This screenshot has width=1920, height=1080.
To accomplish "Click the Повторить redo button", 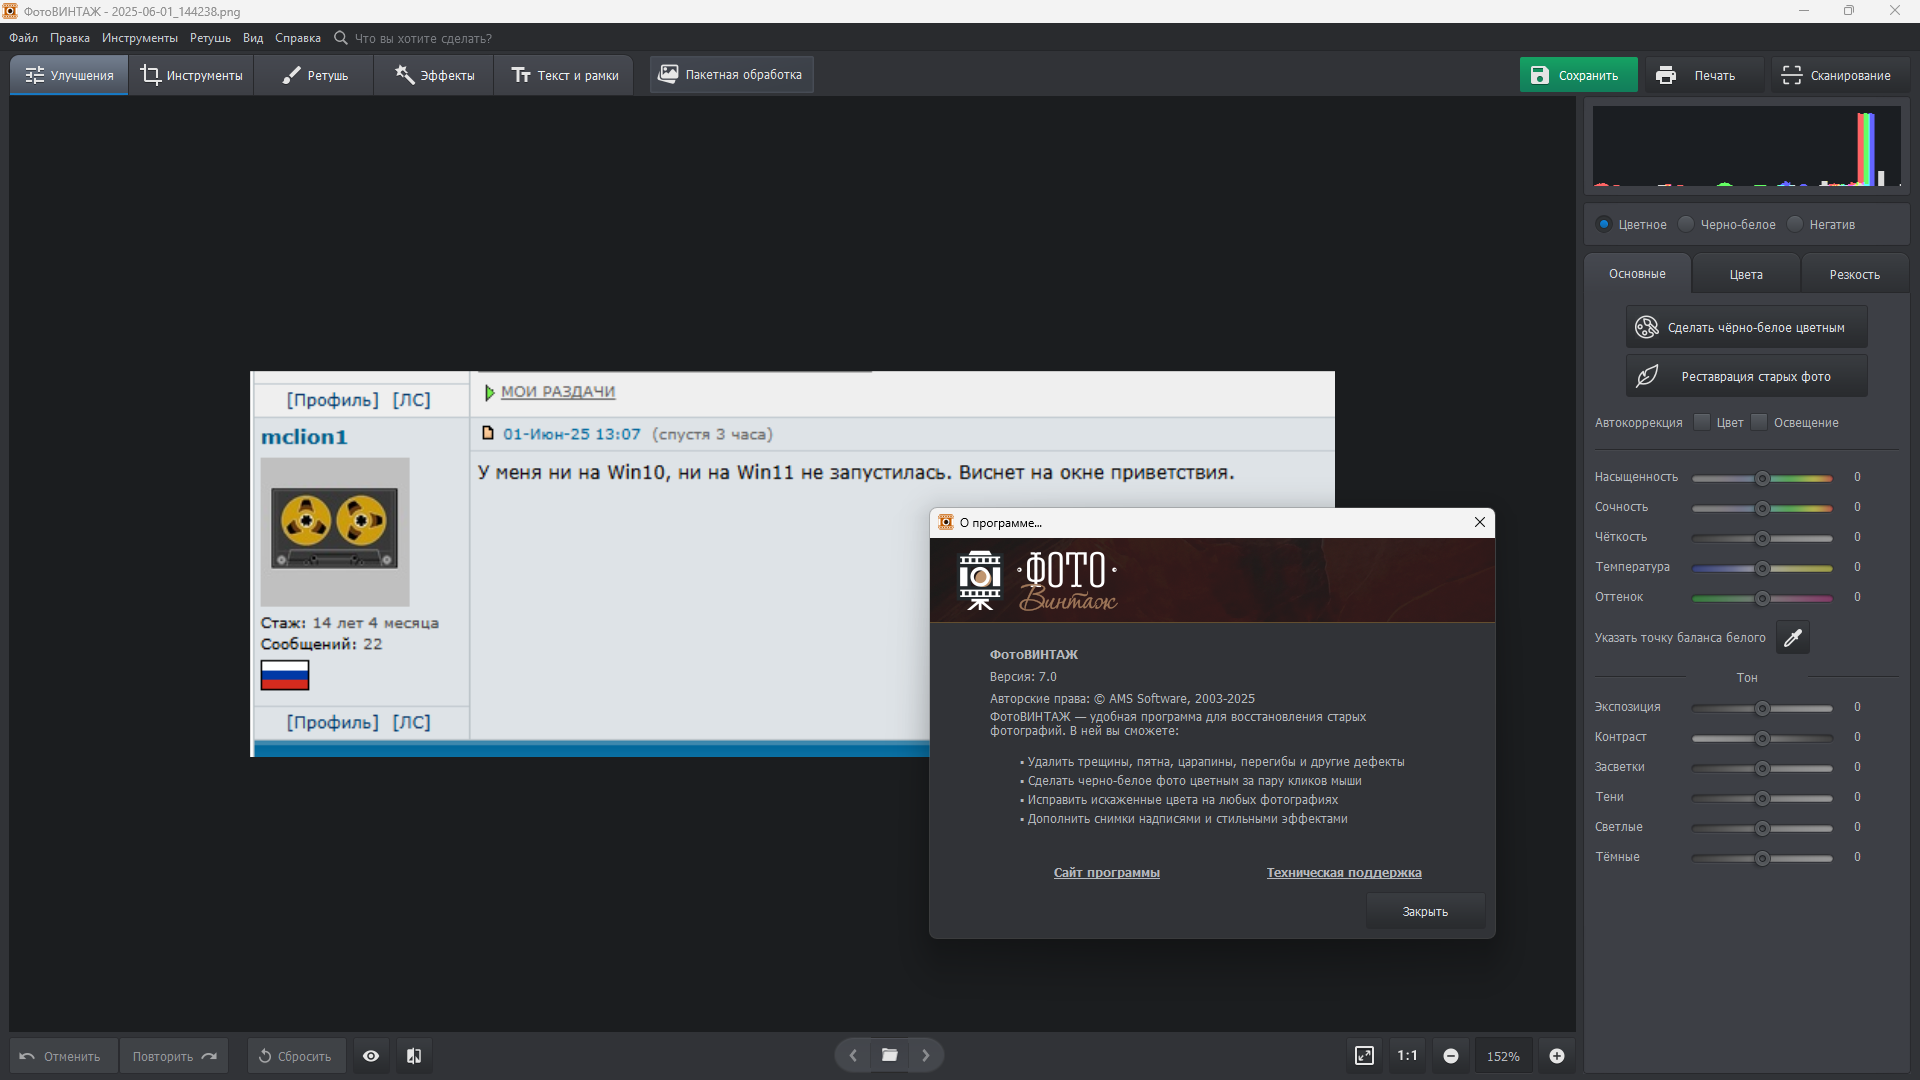I will [174, 1056].
